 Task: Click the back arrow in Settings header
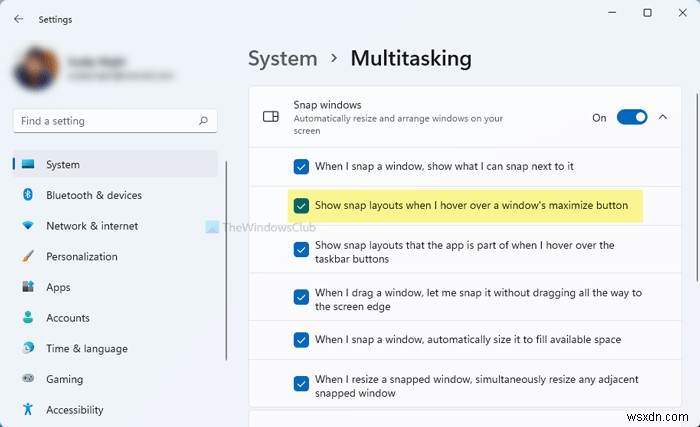pos(18,19)
